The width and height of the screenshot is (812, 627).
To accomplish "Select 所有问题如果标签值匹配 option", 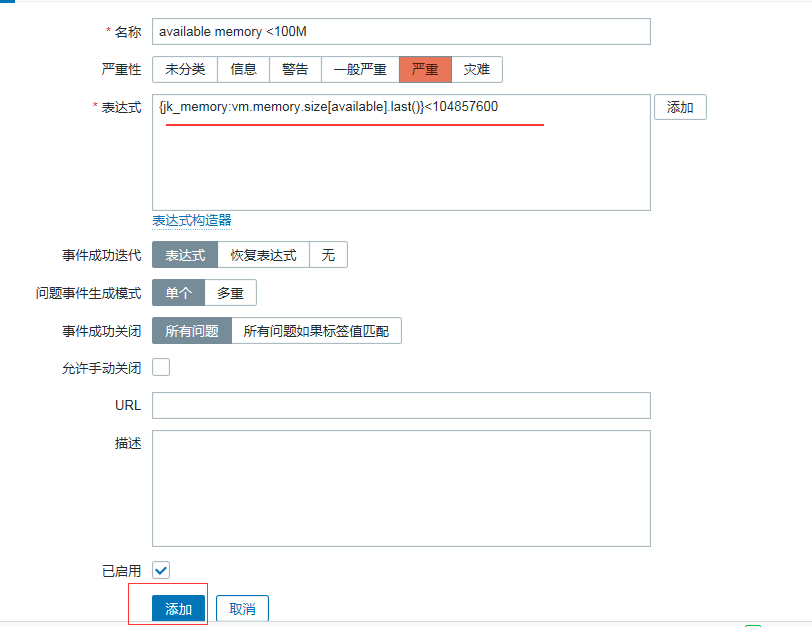I will [316, 331].
